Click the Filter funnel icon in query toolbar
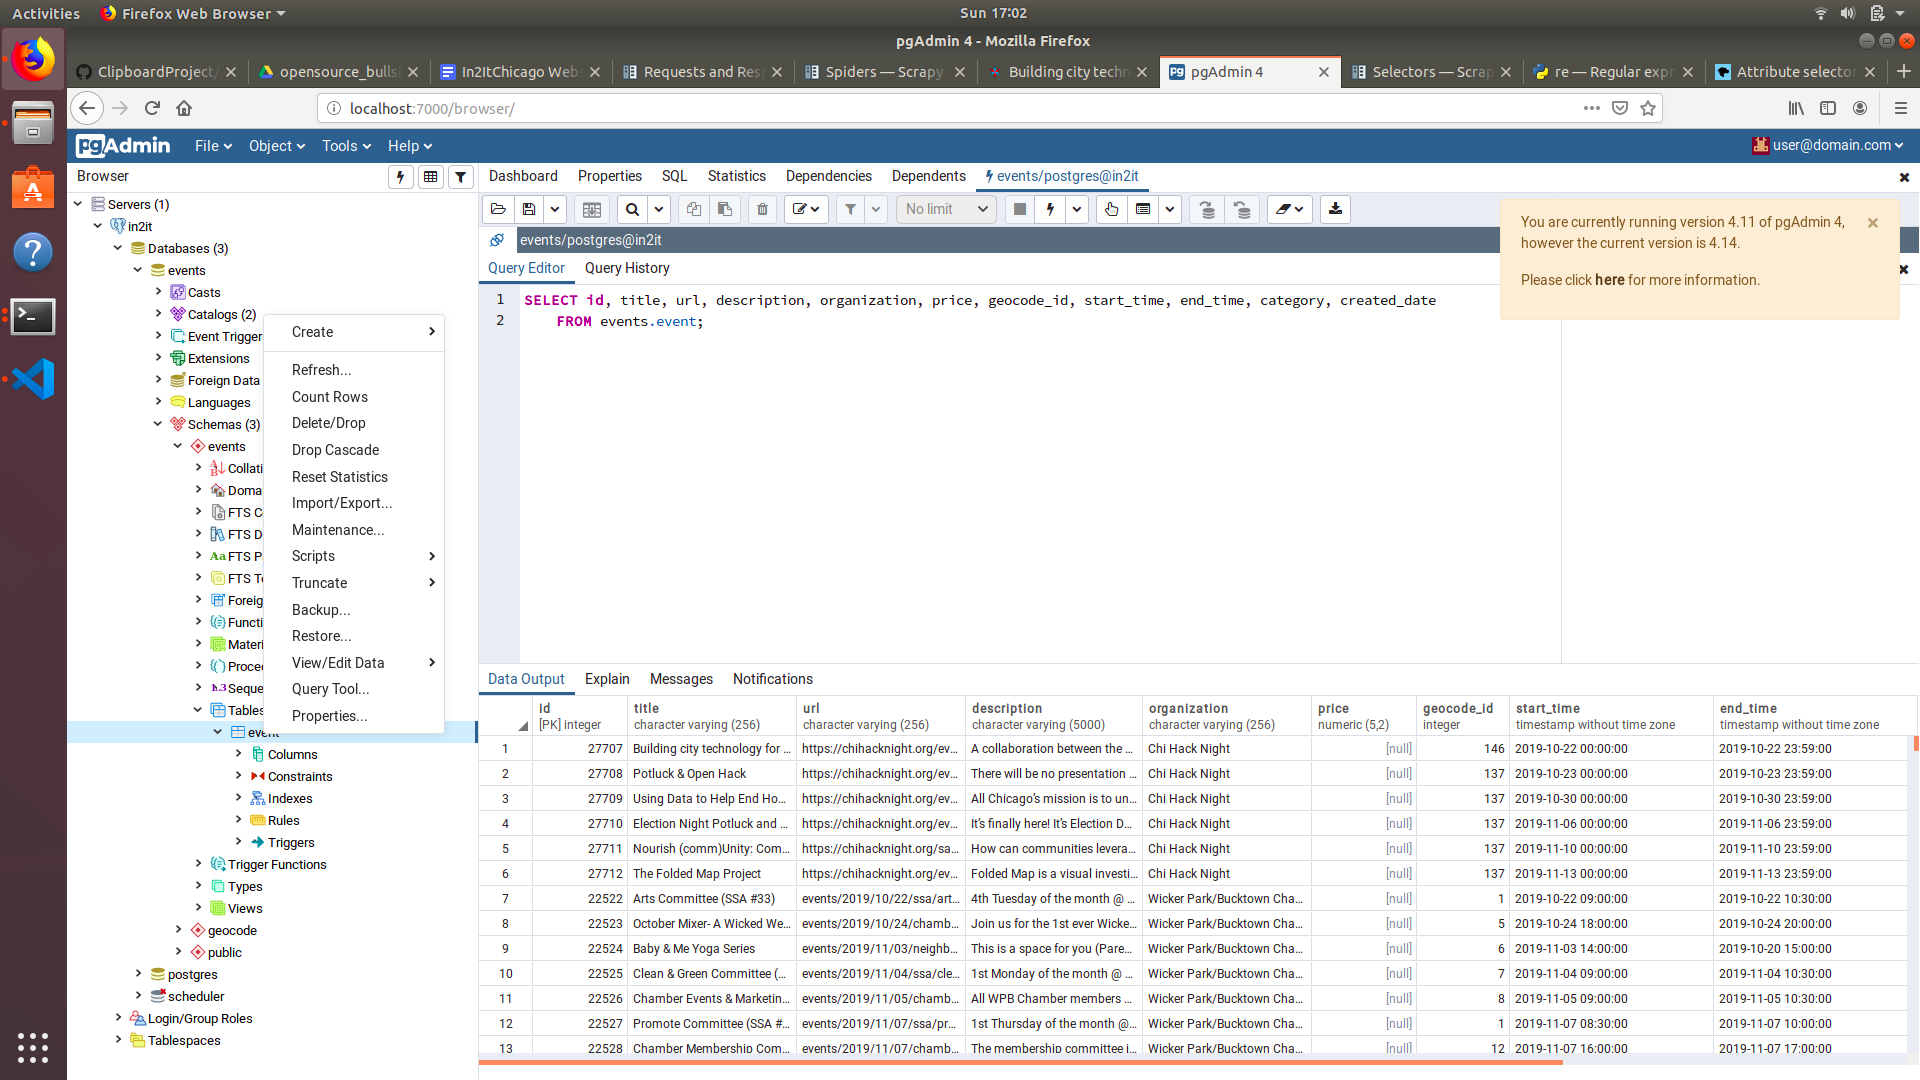1920x1080 pixels. coord(850,209)
